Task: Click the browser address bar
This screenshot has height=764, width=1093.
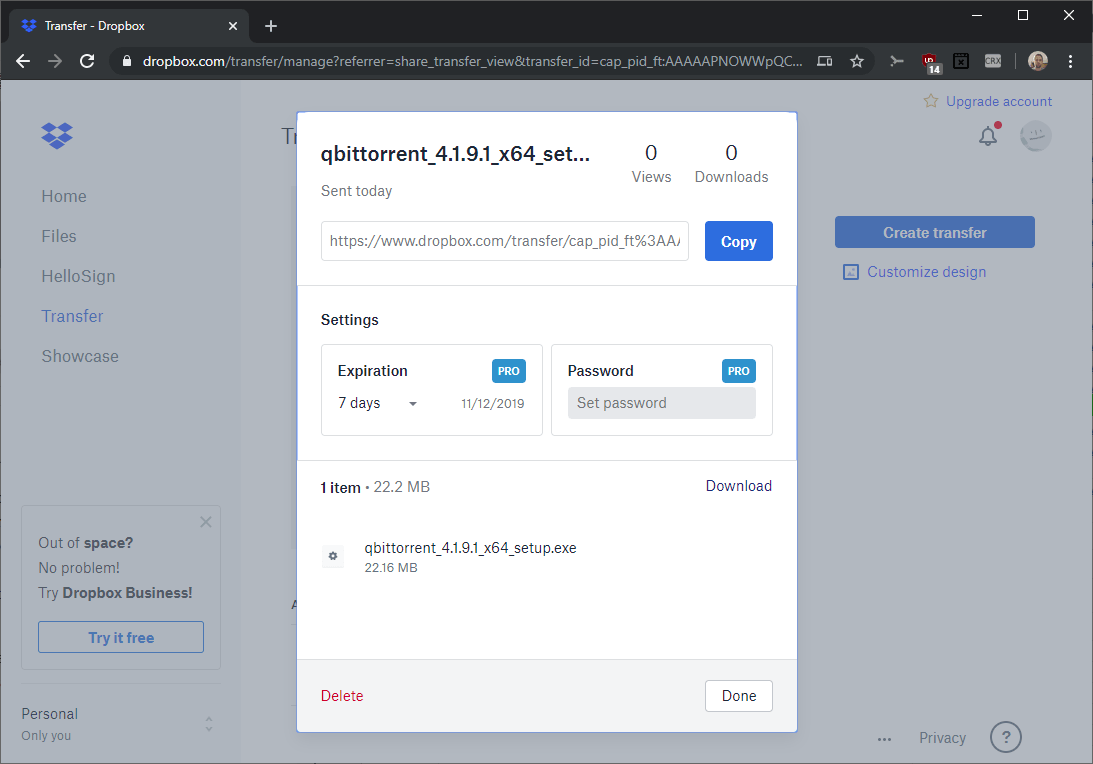Action: [x=472, y=61]
